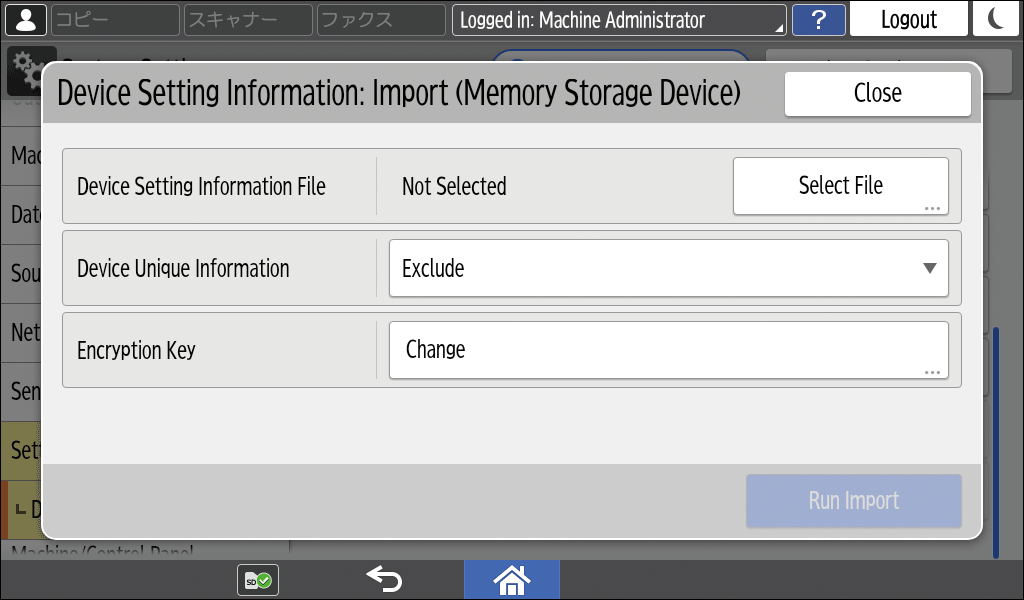Tap the Encryption Key Change field

pyautogui.click(x=668, y=350)
